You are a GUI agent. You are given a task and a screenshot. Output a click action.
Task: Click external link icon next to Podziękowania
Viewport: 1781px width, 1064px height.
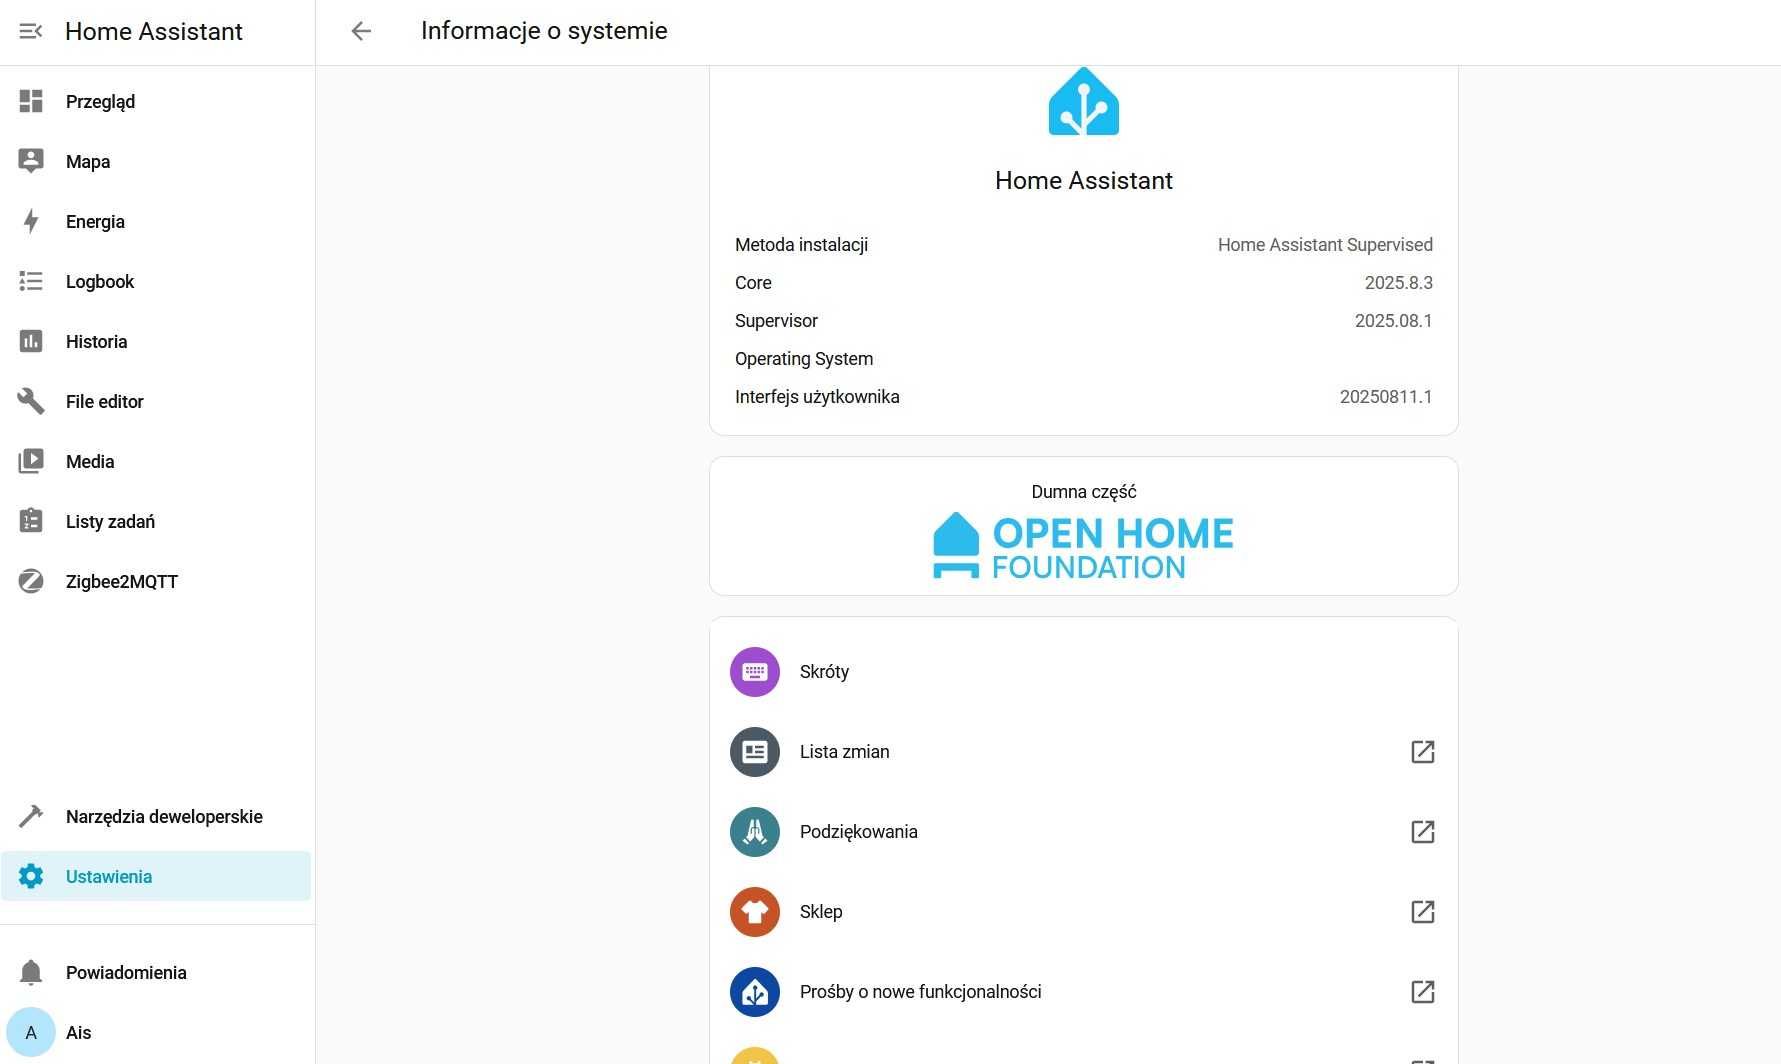1423,832
